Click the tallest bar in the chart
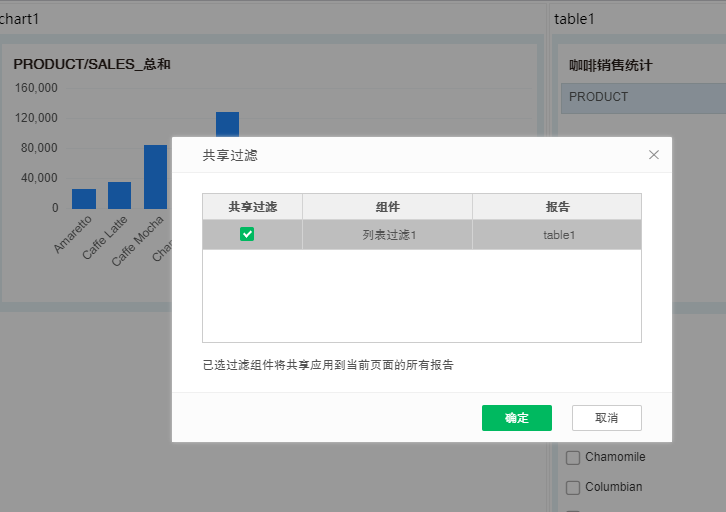This screenshot has width=726, height=512. coord(227,124)
